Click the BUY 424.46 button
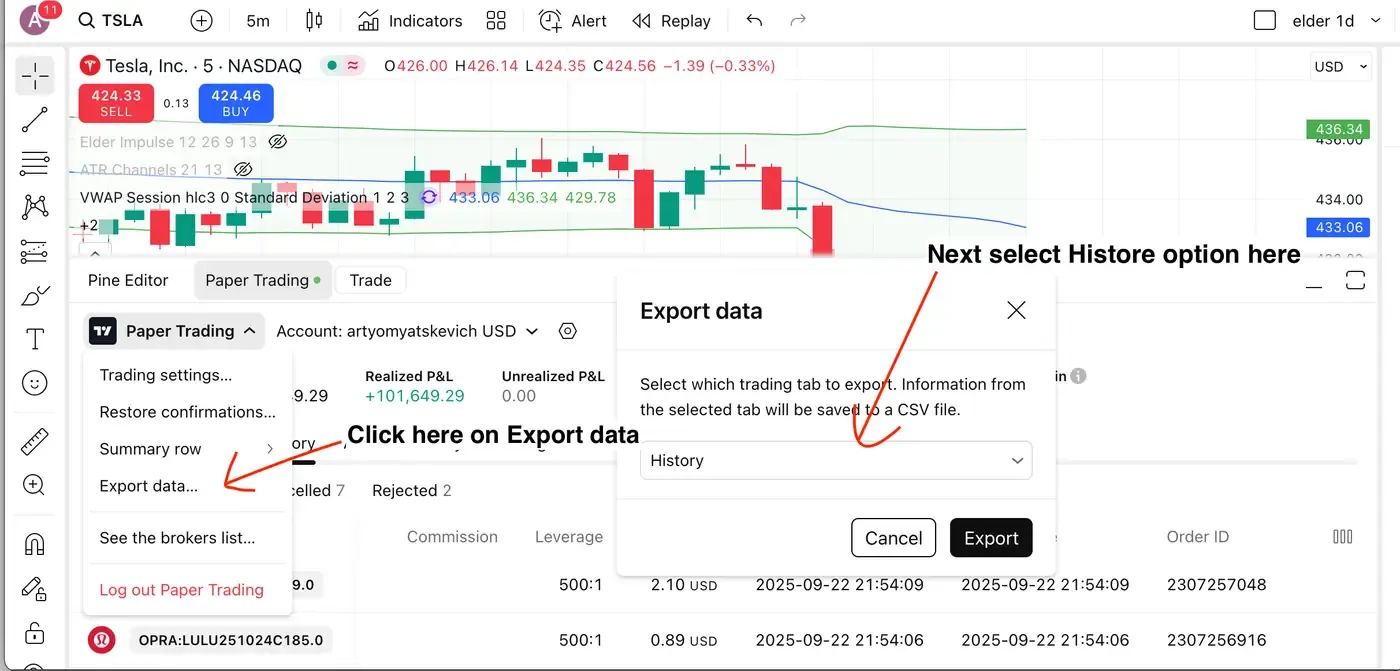Viewport: 1400px width, 671px height. 236,103
